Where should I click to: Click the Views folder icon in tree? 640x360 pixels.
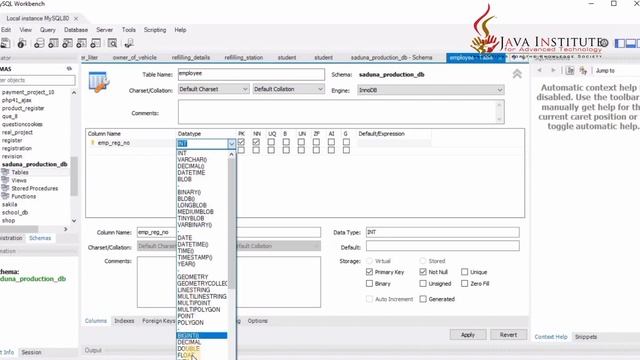(x=5, y=180)
